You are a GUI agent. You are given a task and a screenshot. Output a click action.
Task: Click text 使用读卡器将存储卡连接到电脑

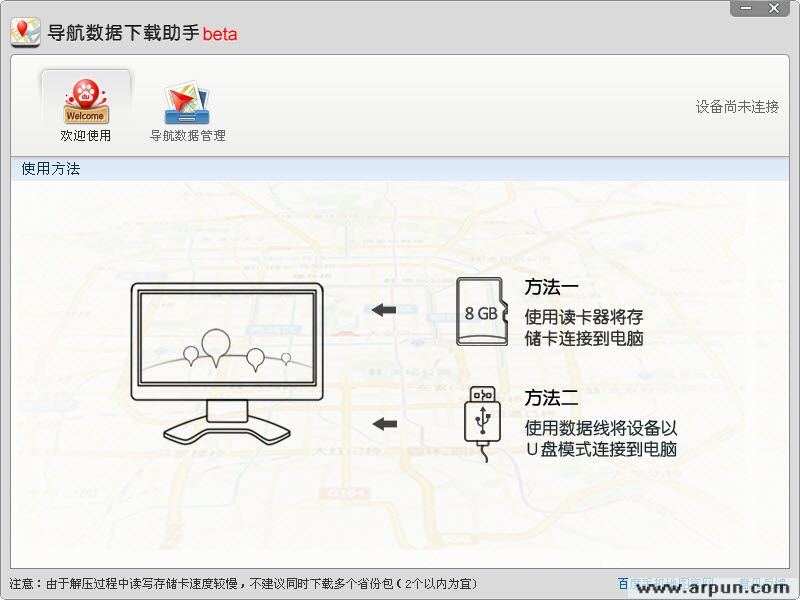[584, 328]
